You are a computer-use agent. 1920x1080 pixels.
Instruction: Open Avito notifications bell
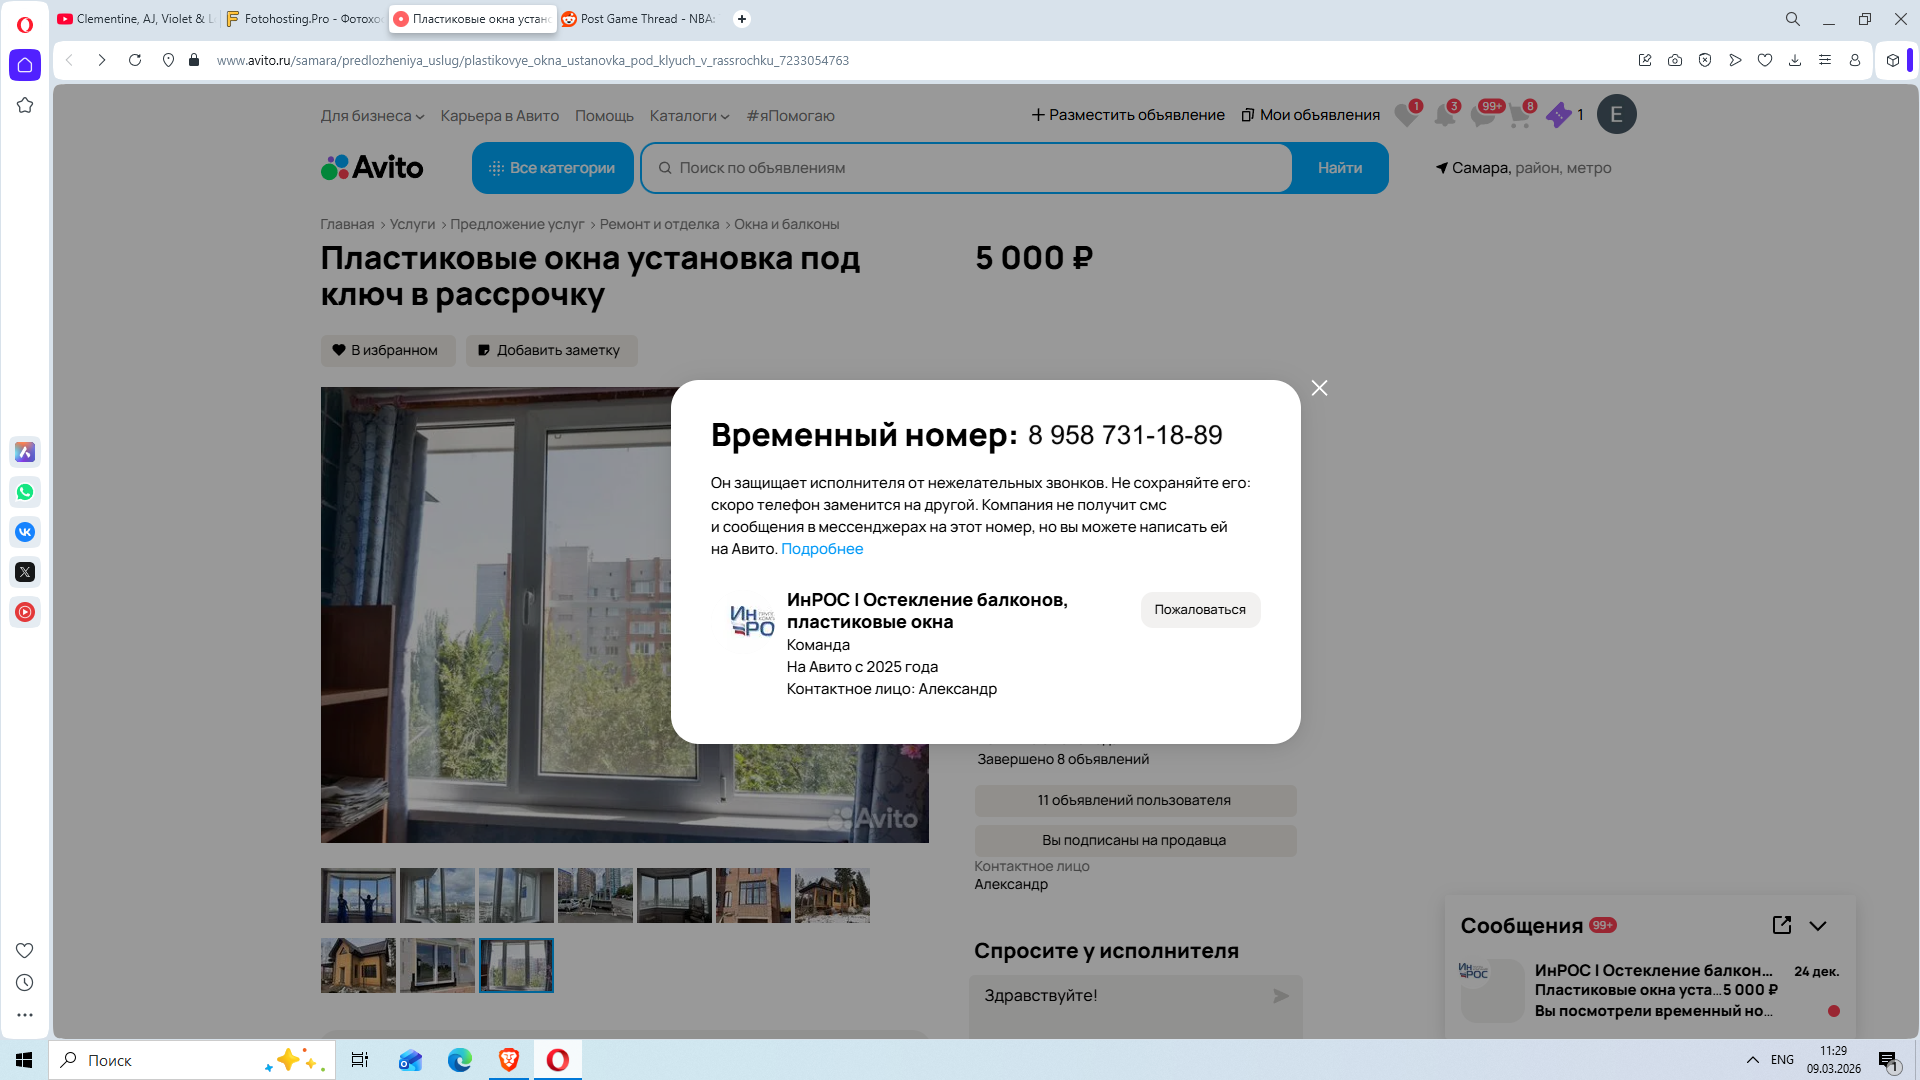click(x=1444, y=115)
